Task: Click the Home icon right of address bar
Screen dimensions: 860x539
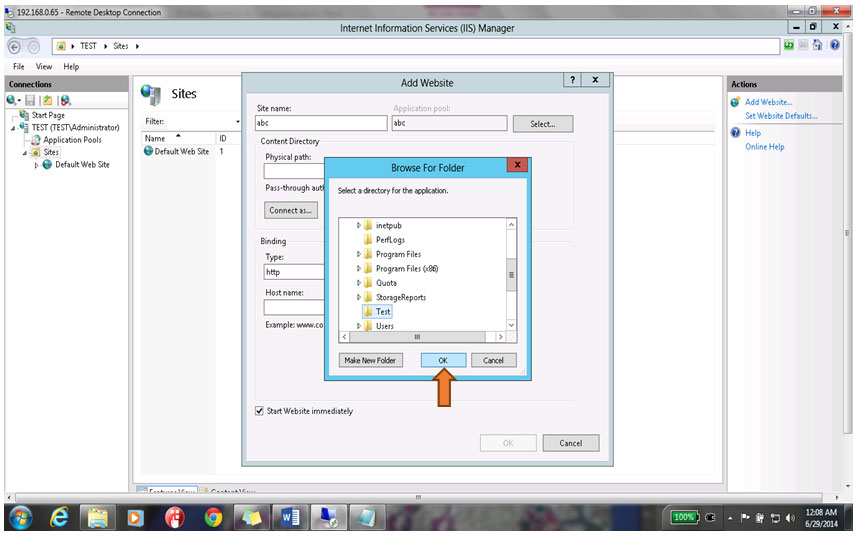Action: [818, 46]
